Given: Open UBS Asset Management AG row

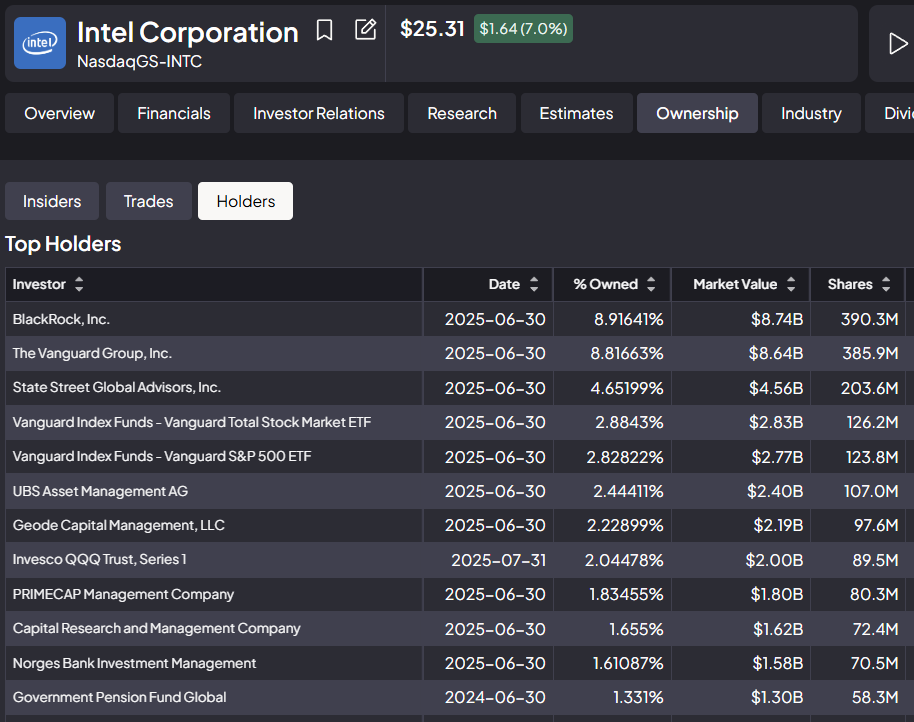Looking at the screenshot, I should click(455, 491).
